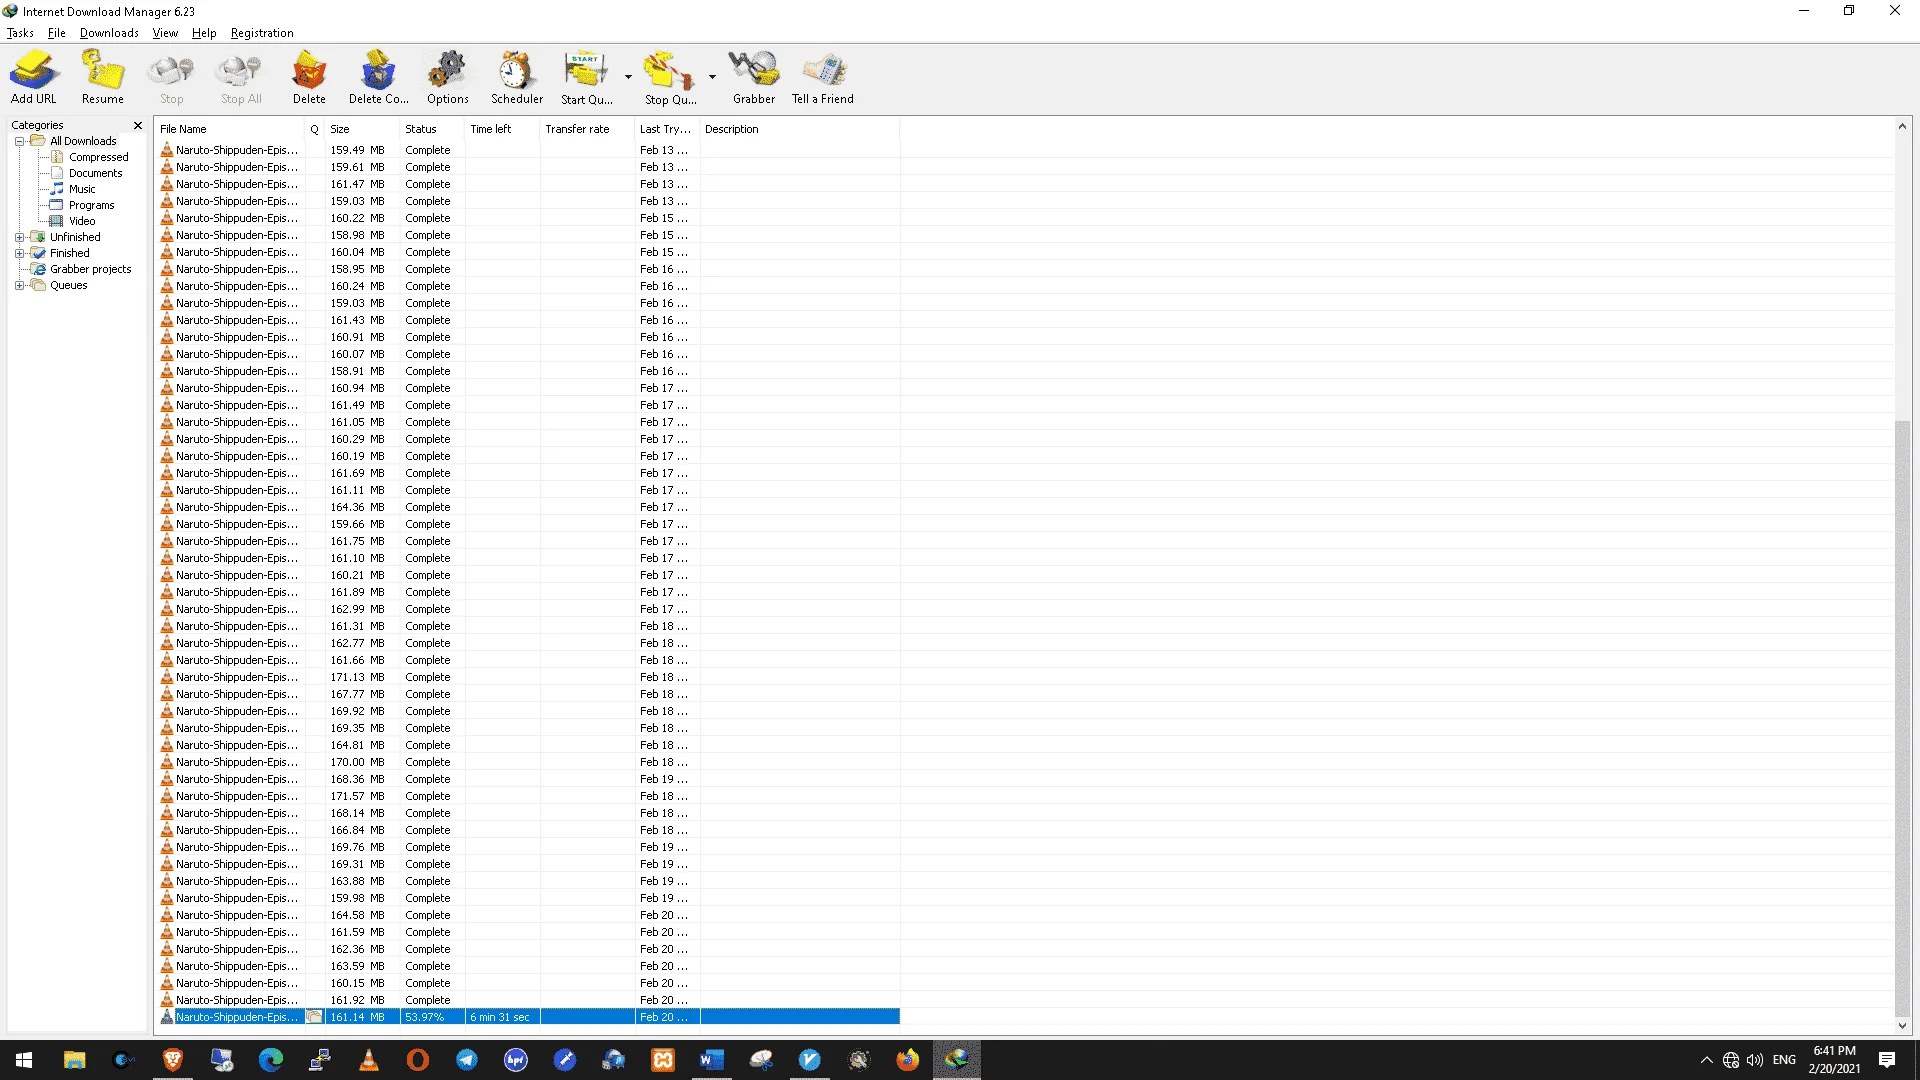Click the scrollbar down arrow
Screen dimensions: 1920x1080
pos(1902,1026)
